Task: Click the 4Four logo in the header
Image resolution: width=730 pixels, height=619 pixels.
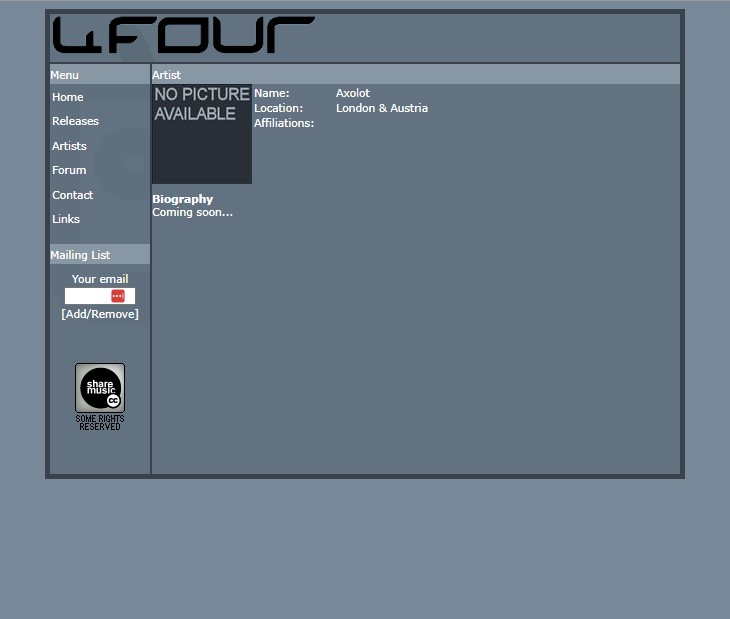Action: (x=183, y=35)
